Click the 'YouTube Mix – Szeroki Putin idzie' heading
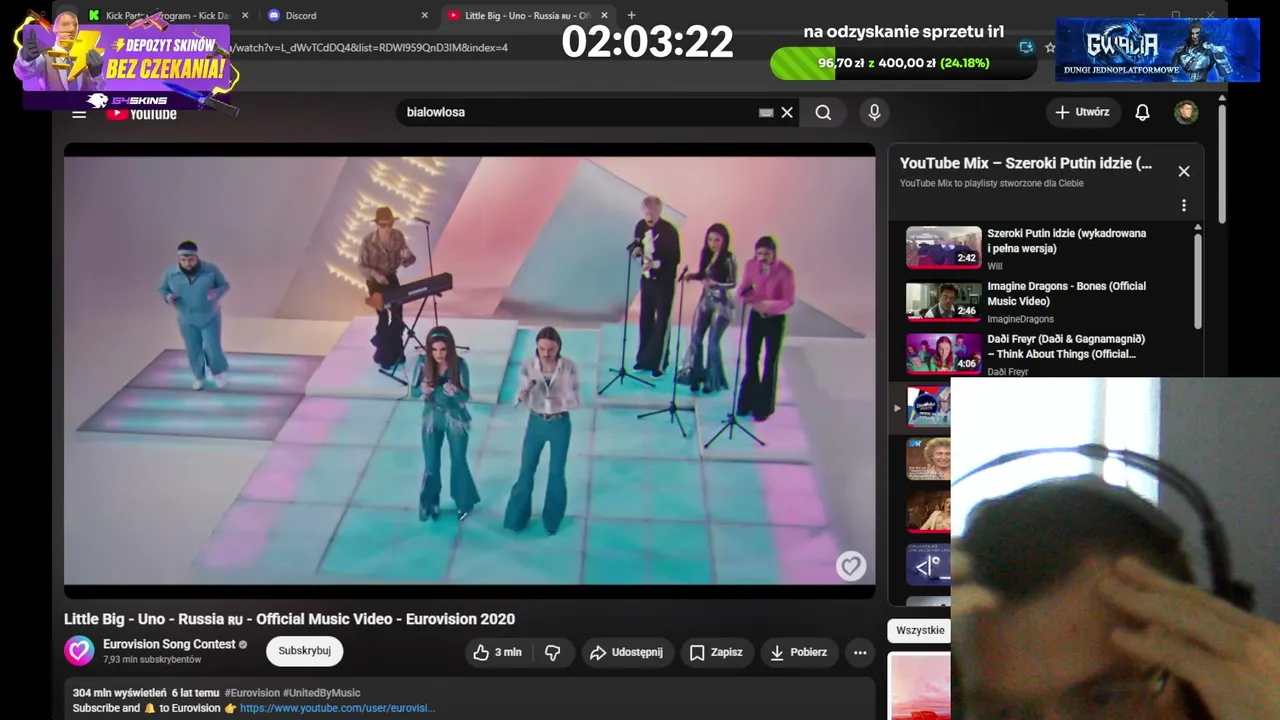 (1026, 163)
